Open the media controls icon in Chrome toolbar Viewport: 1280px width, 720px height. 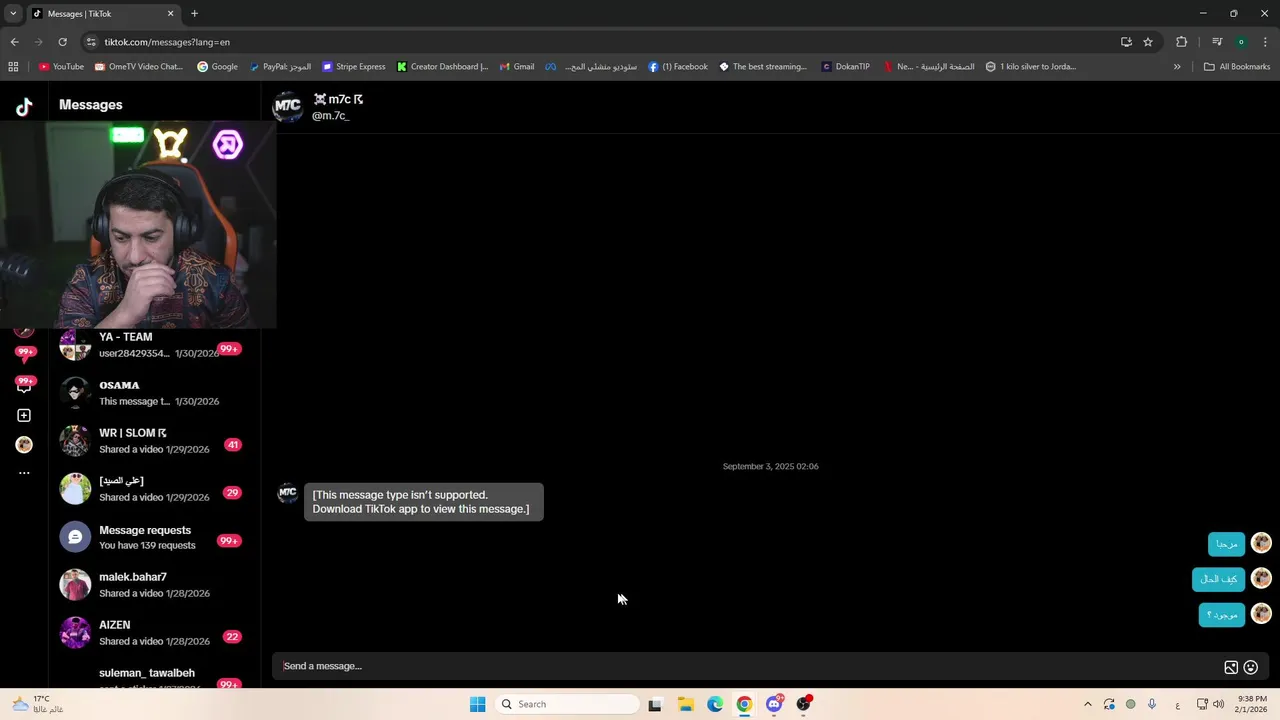(1217, 42)
